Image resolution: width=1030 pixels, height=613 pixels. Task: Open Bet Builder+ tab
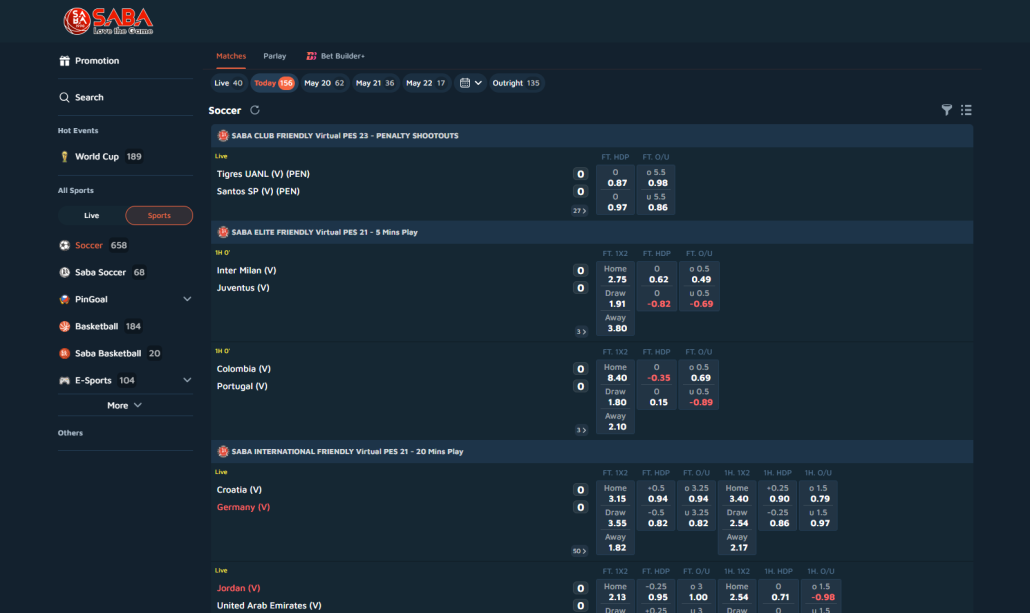pyautogui.click(x=336, y=56)
